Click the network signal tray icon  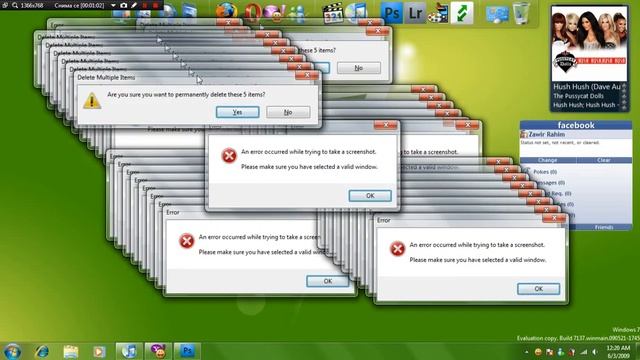click(x=584, y=352)
